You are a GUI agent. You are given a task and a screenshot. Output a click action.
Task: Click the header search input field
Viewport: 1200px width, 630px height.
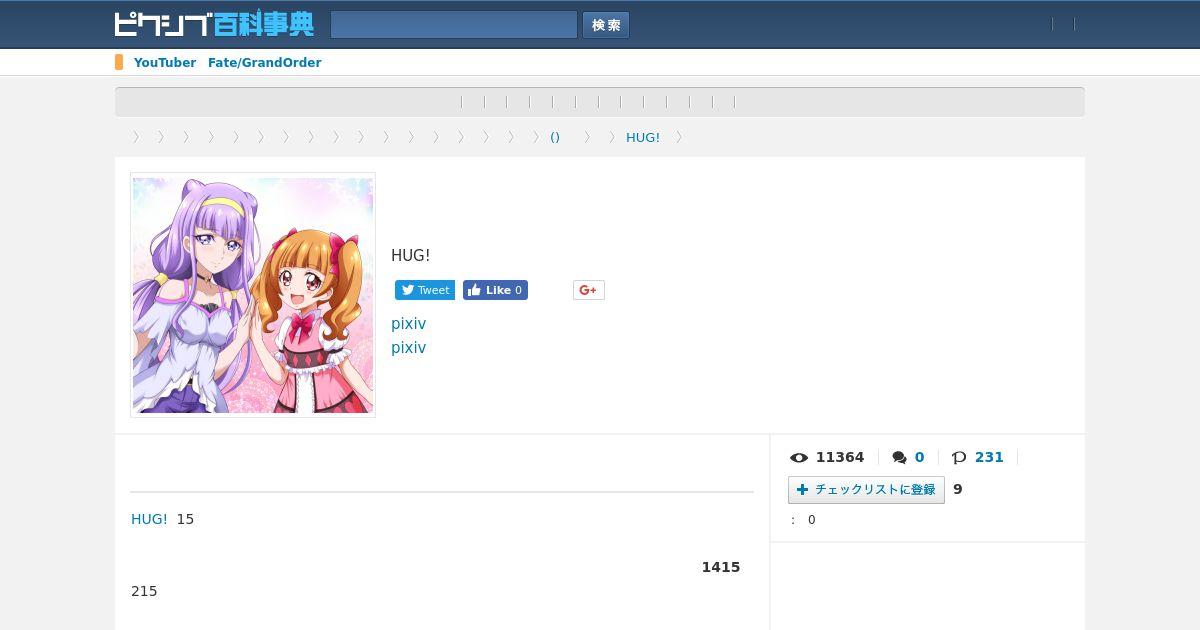pyautogui.click(x=454, y=25)
